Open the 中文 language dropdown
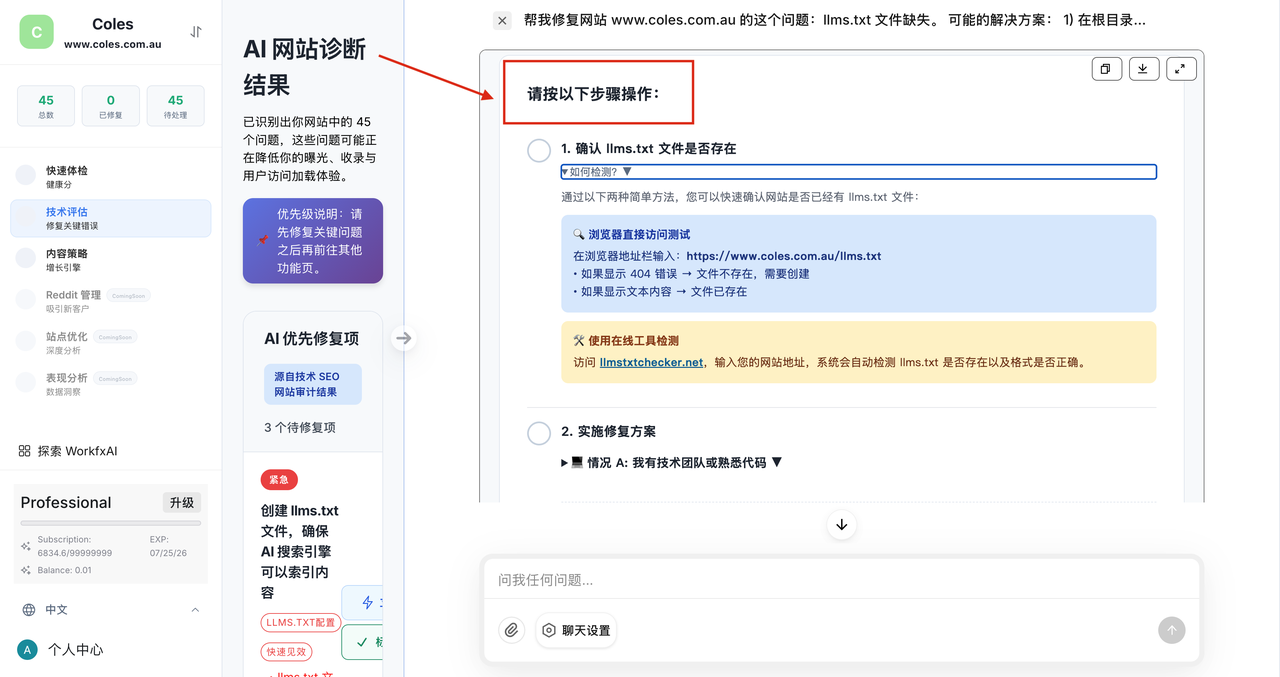1280x677 pixels. pyautogui.click(x=110, y=610)
